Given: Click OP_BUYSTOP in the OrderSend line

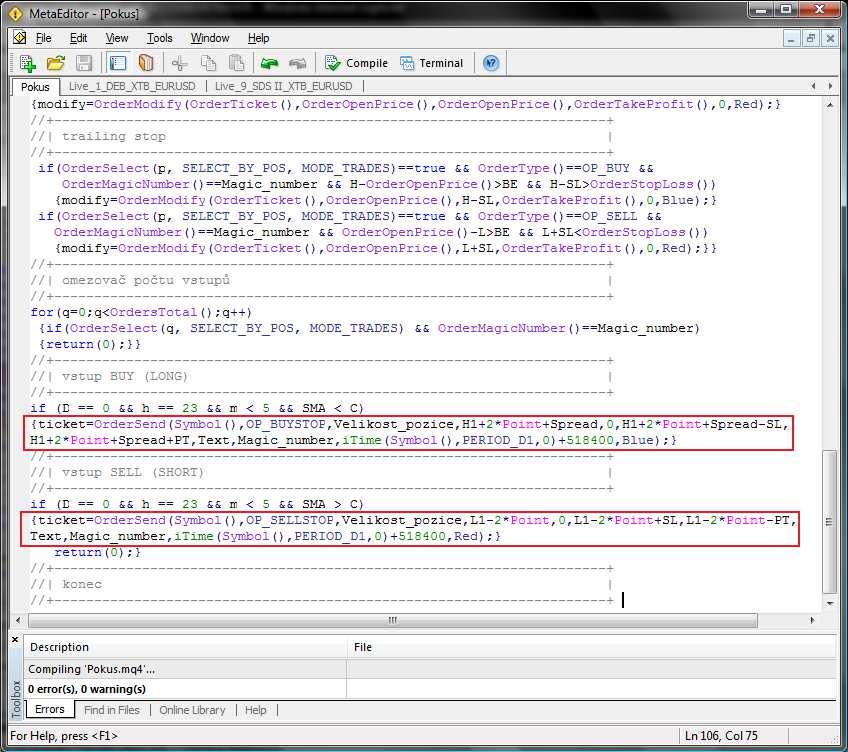Looking at the screenshot, I should [286, 424].
